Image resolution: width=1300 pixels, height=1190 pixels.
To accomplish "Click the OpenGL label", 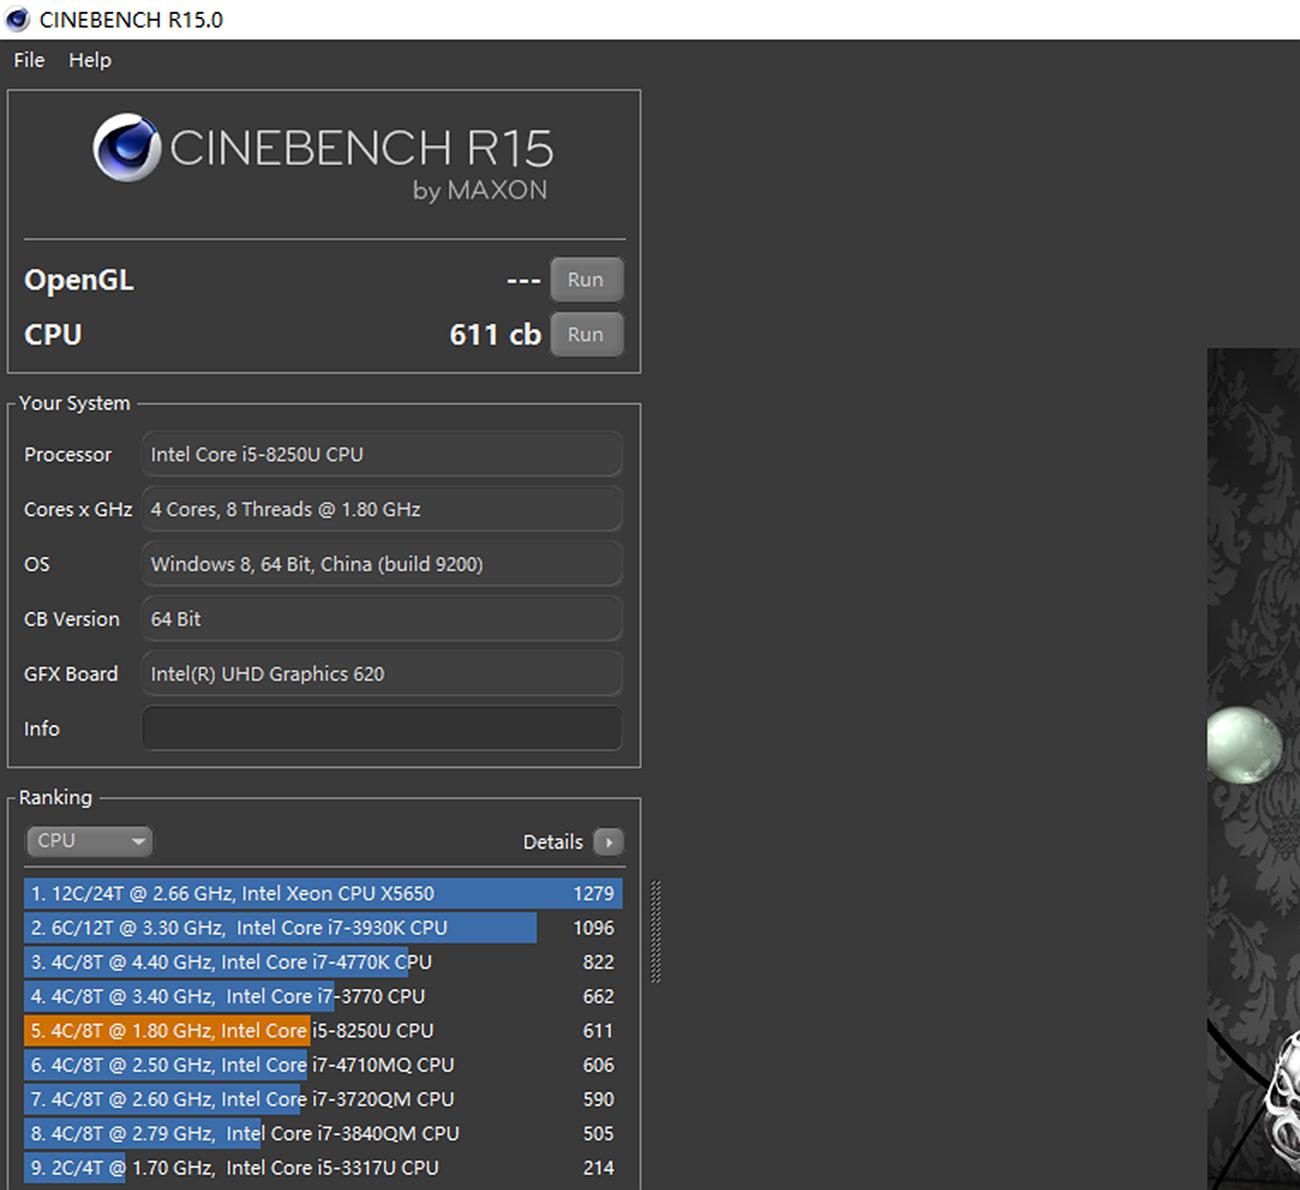I will pos(79,281).
